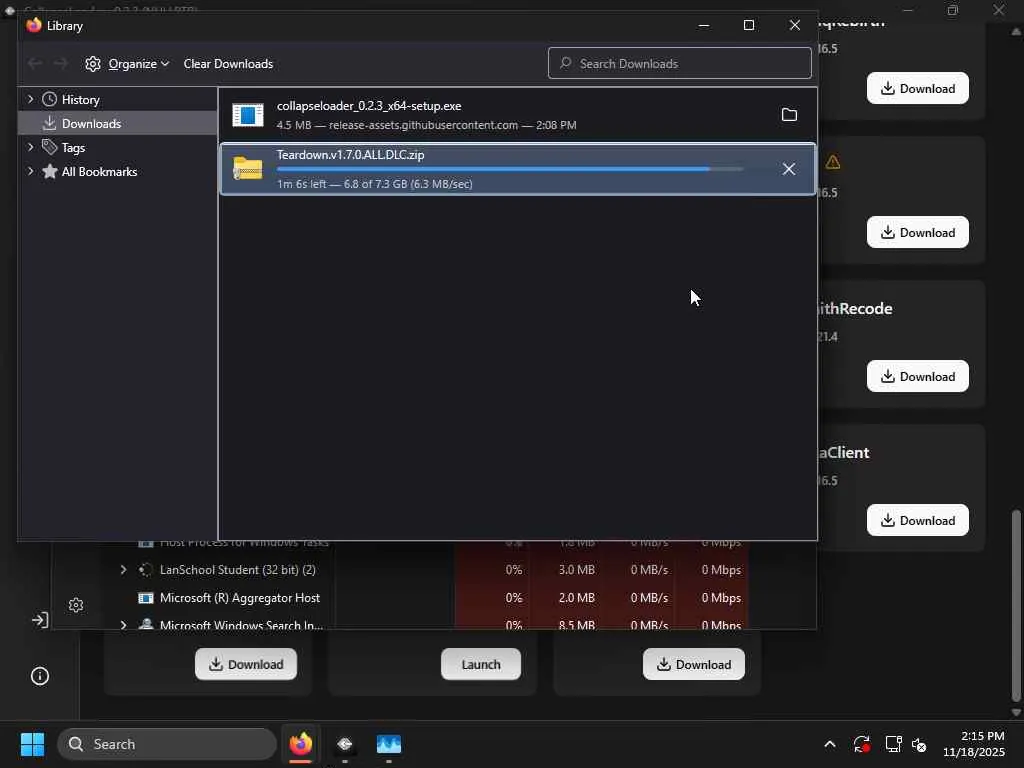Select collapseloader_0.2.3_x64-setup.exe download entry
This screenshot has height=768, width=1024.
coord(517,115)
